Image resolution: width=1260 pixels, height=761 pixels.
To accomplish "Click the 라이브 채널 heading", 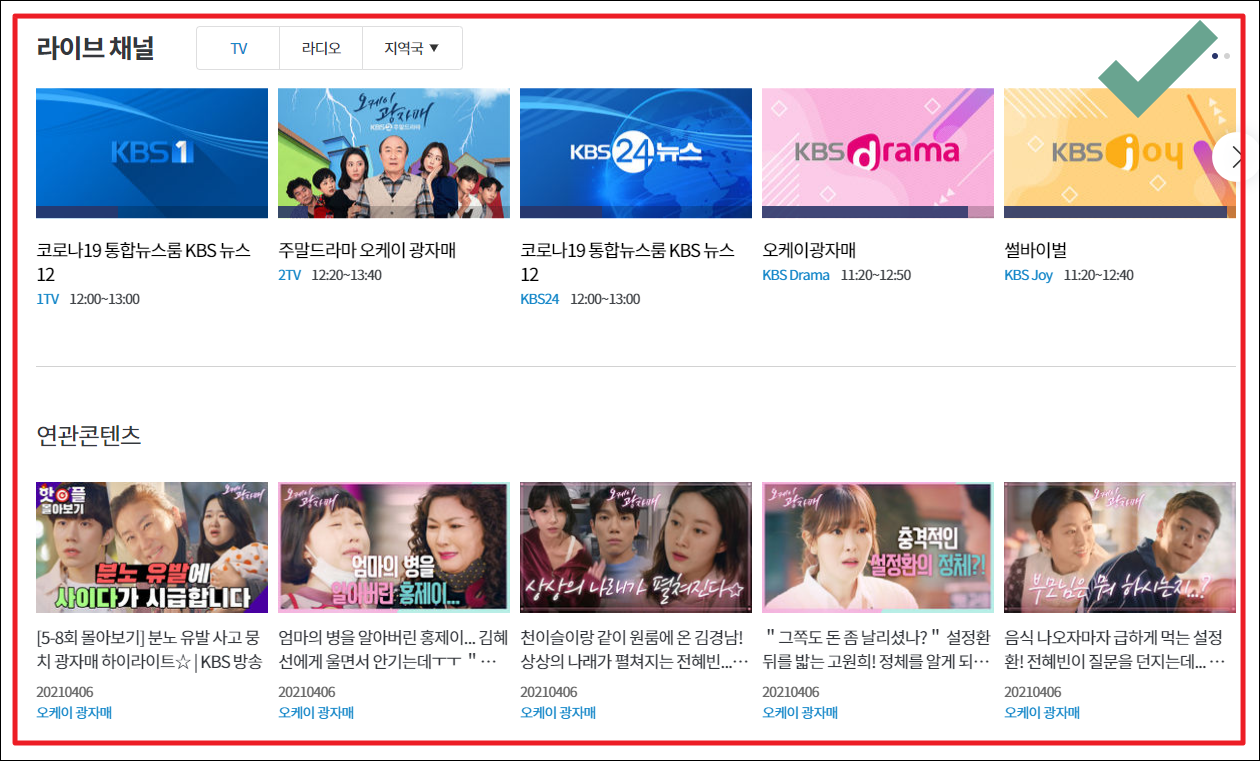I will (x=95, y=48).
